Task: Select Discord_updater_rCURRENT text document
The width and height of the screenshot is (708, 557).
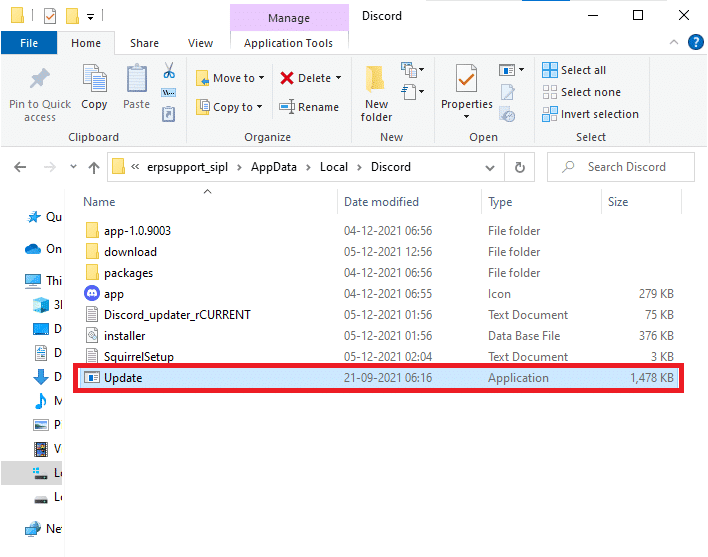Action: (x=177, y=315)
